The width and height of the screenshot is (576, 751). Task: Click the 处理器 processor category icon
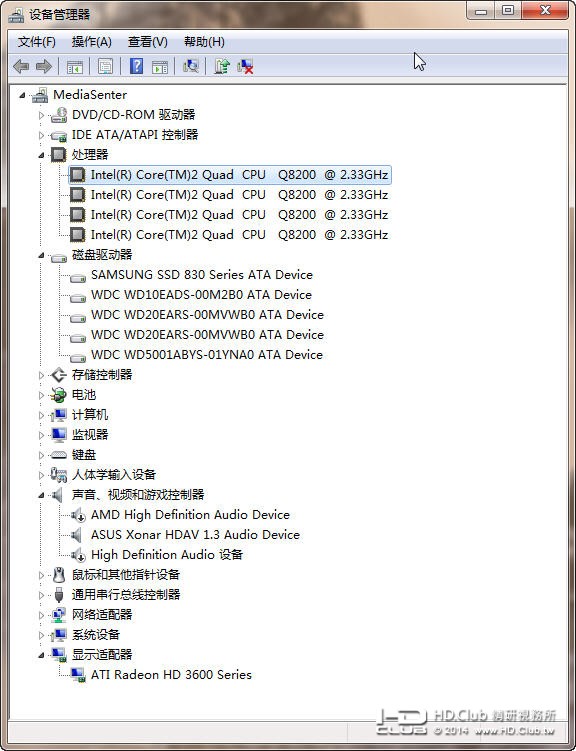click(58, 155)
